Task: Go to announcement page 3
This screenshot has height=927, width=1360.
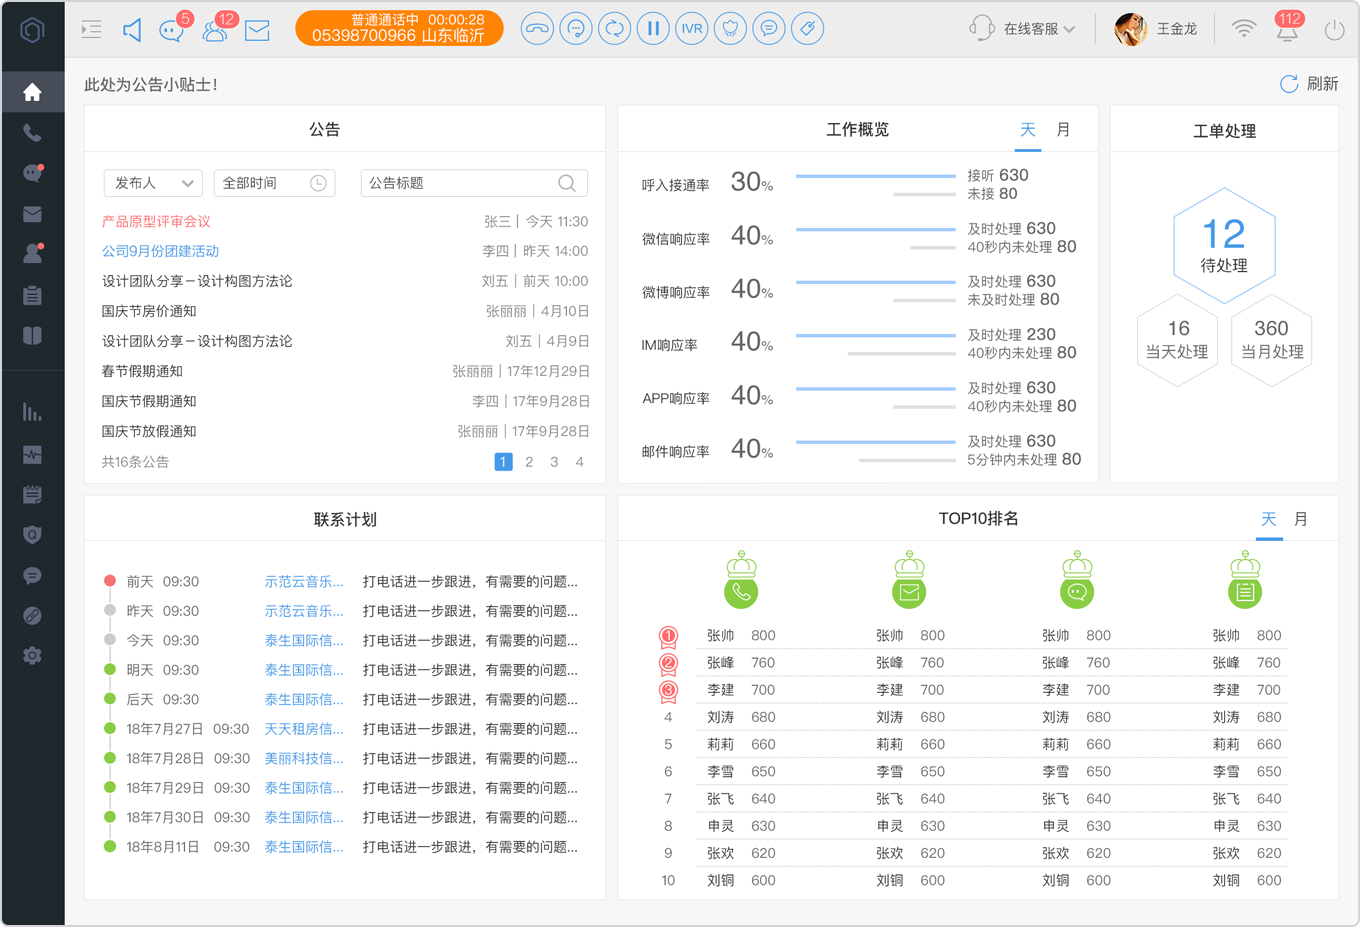Action: [554, 462]
